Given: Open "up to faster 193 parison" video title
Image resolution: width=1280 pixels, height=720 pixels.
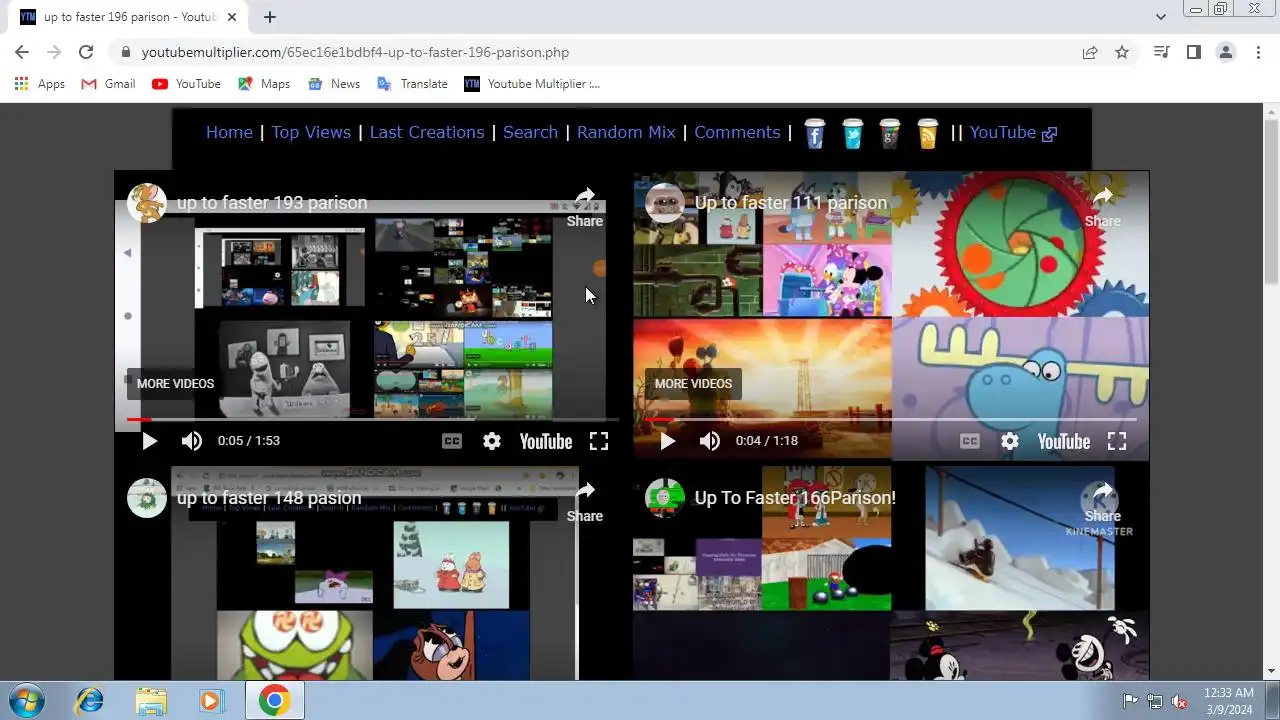Looking at the screenshot, I should (x=272, y=203).
